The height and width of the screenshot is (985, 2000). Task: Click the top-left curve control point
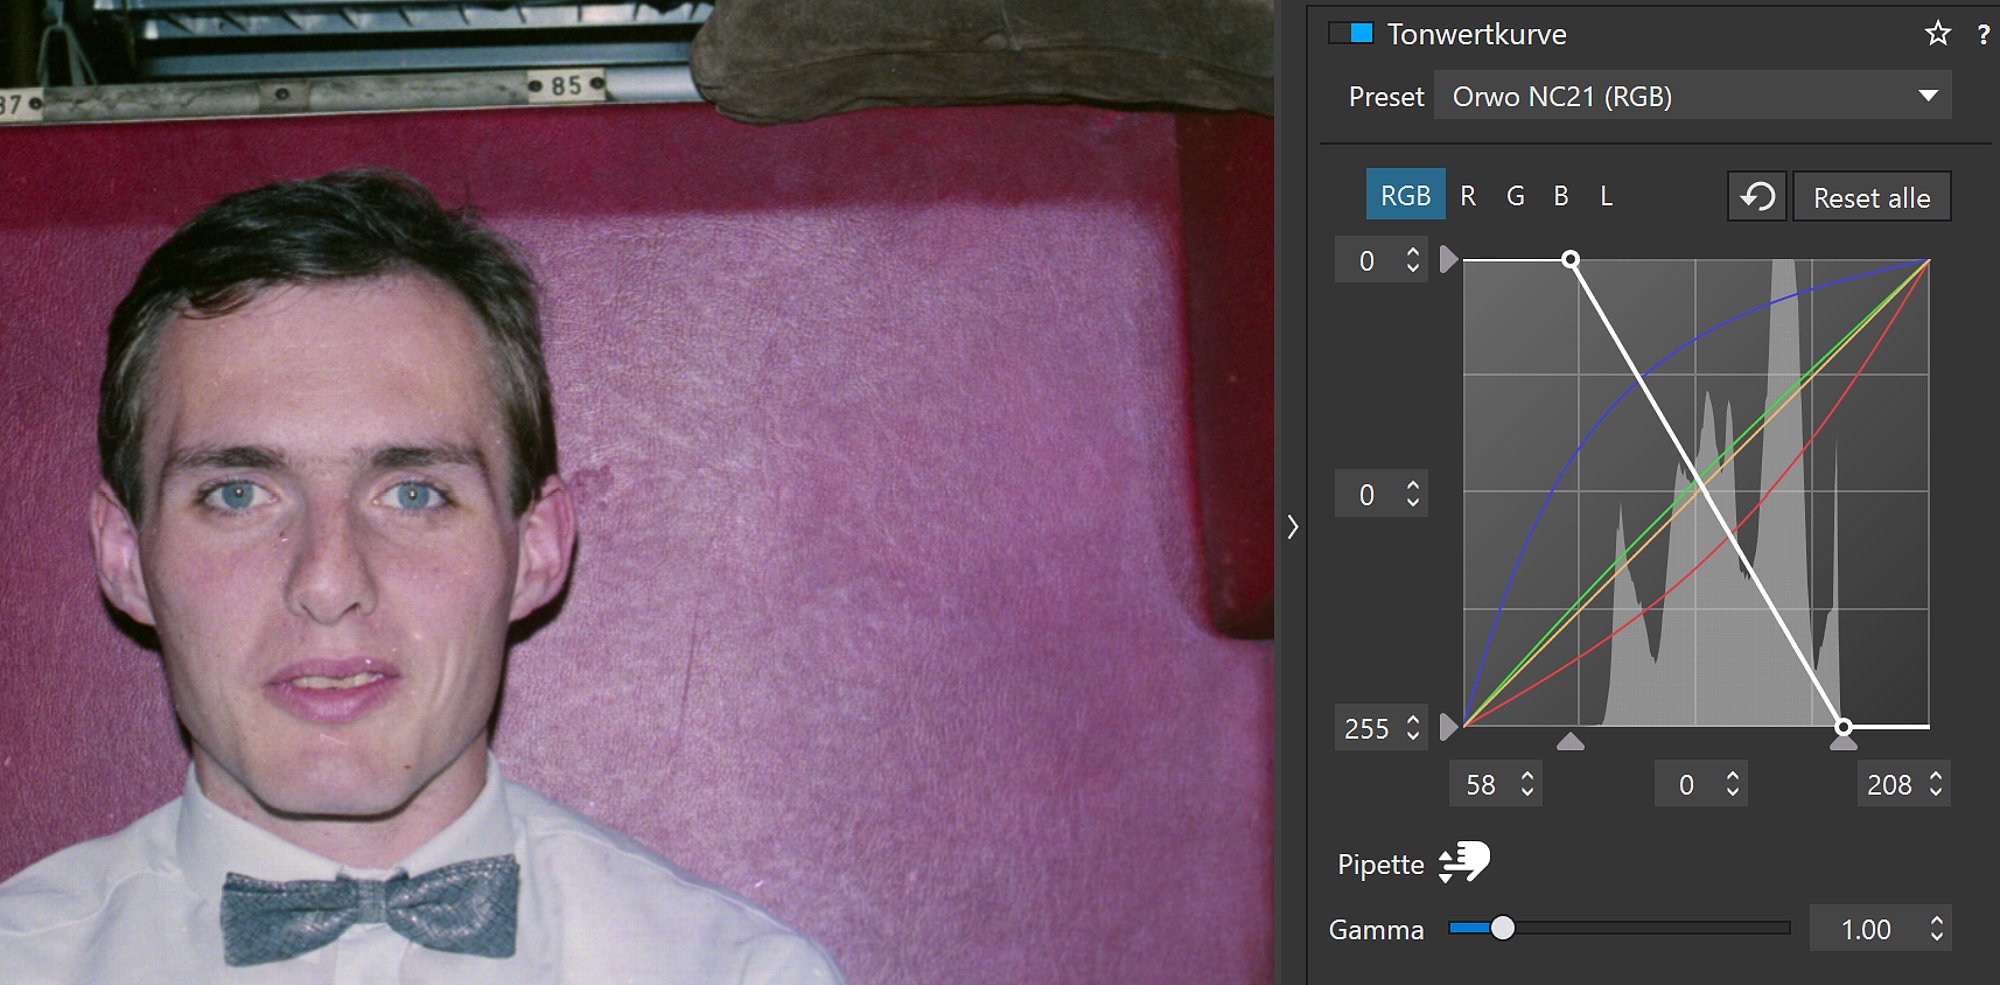click(1570, 260)
